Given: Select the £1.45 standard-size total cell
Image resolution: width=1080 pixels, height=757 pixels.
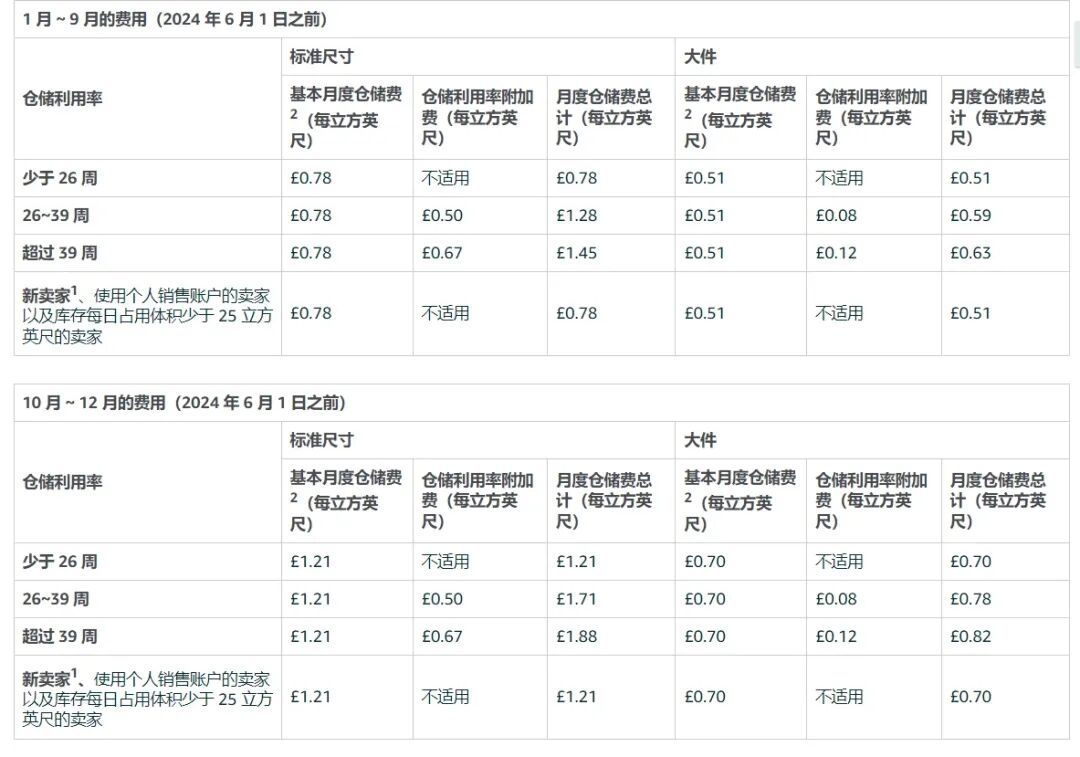Looking at the screenshot, I should coord(577,253).
